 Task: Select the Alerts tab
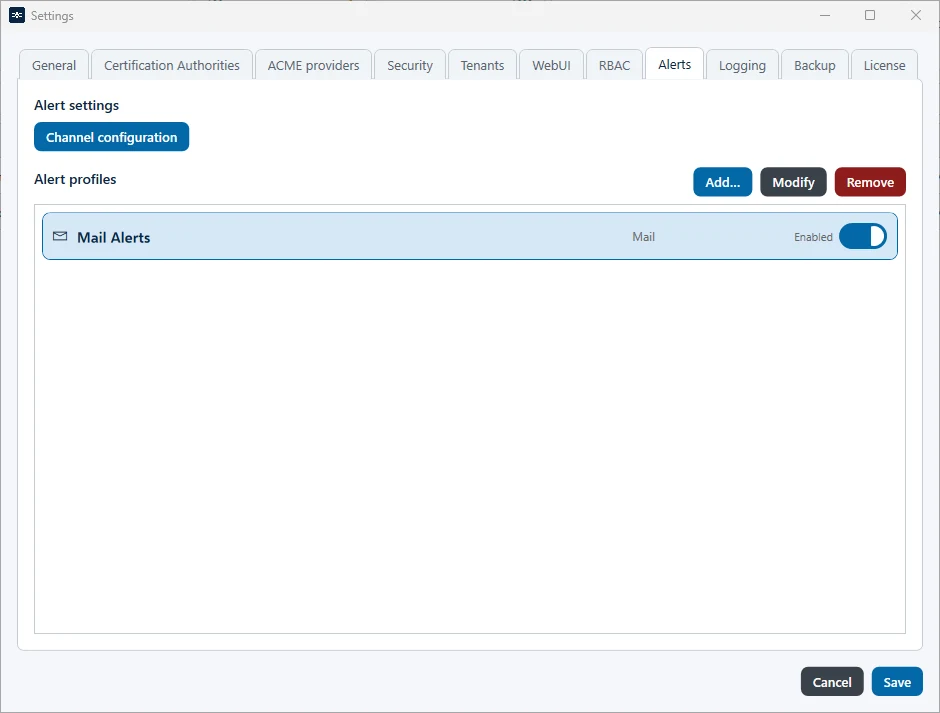click(x=674, y=64)
